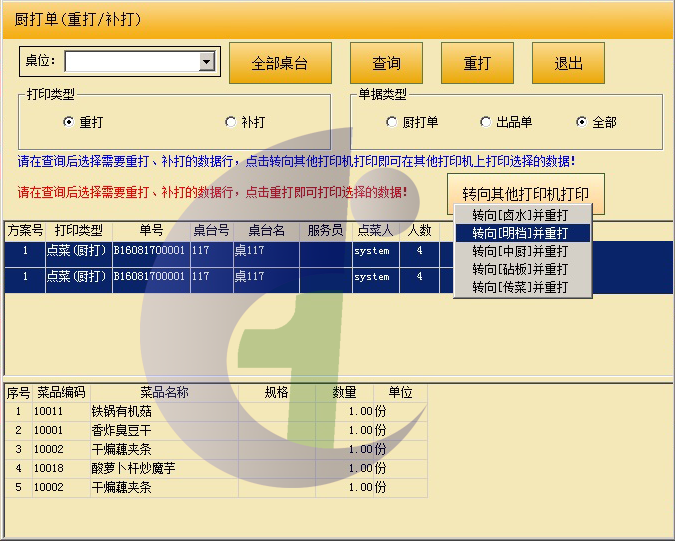Choose 转向[明档]并重打 menu item
Image resolution: width=675 pixels, height=541 pixels.
(523, 233)
